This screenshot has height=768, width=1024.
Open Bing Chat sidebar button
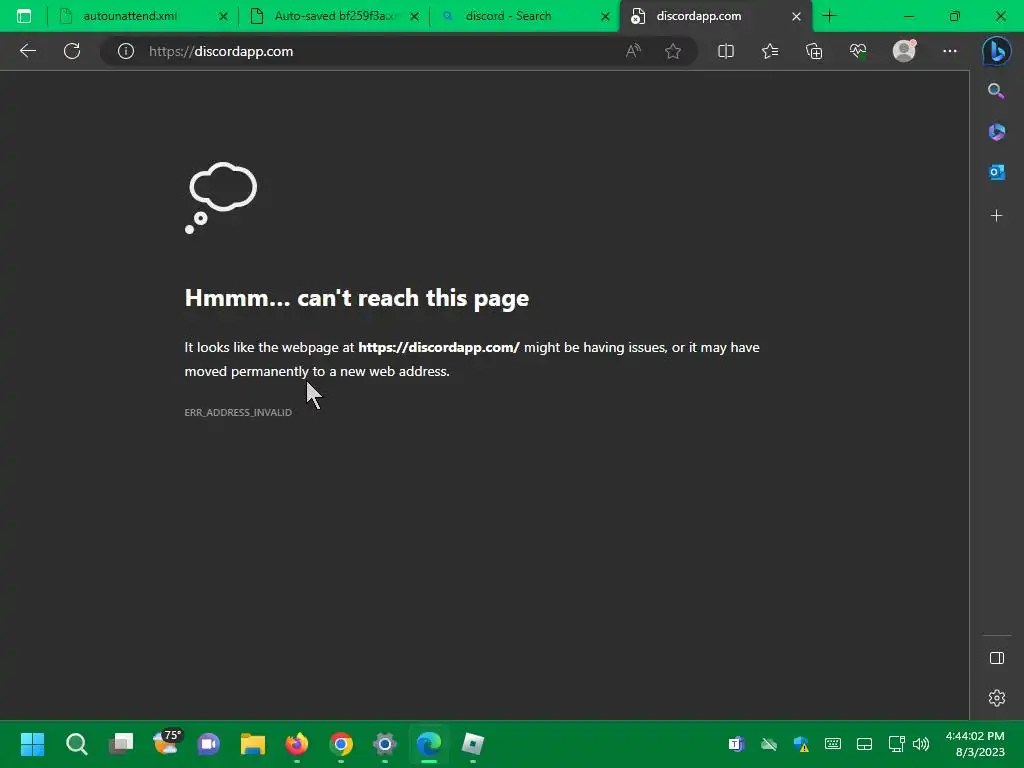997,51
